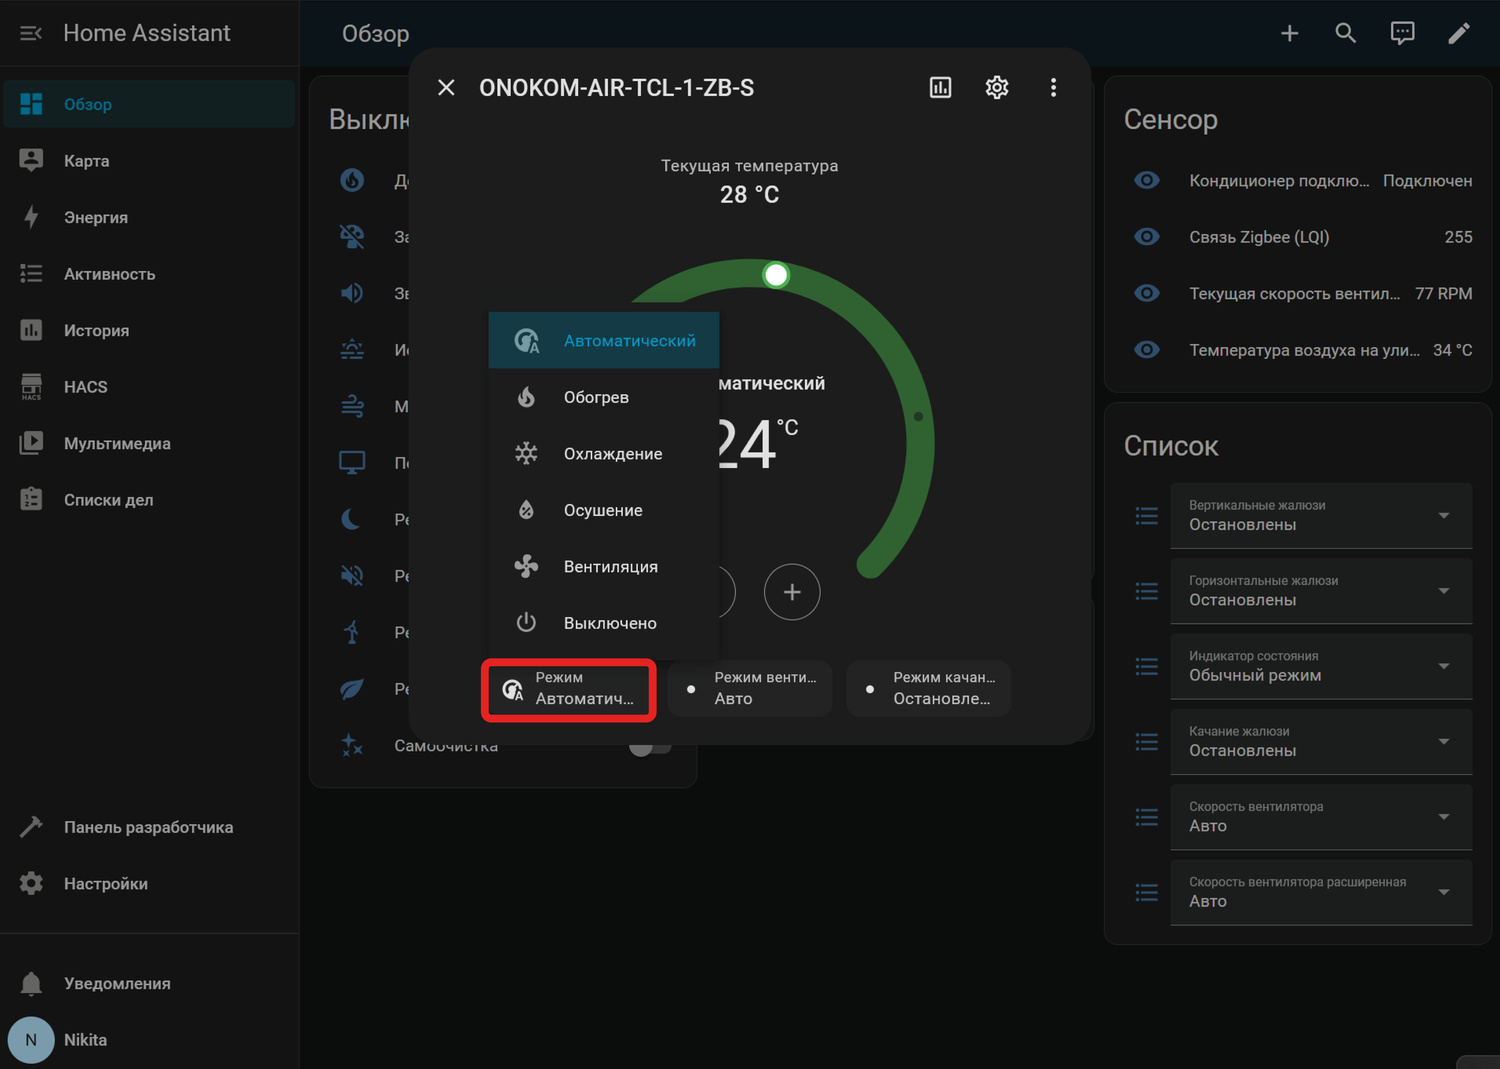Click the small dot on the green thermostat arc
Viewport: 1500px width, 1069px height.
pos(918,416)
